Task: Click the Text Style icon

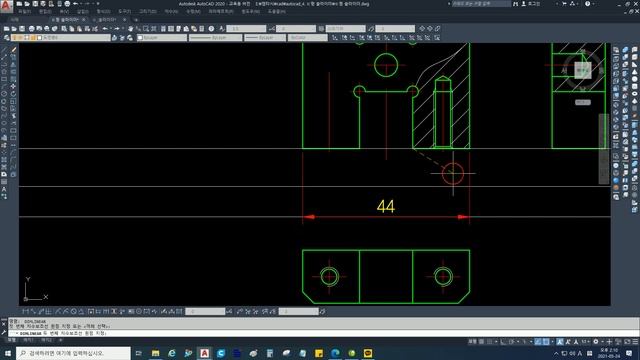Action: tap(222, 29)
